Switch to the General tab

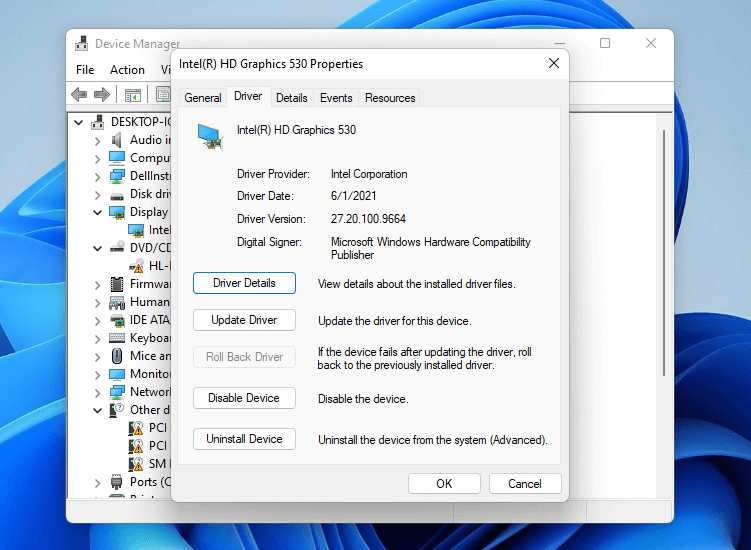203,98
